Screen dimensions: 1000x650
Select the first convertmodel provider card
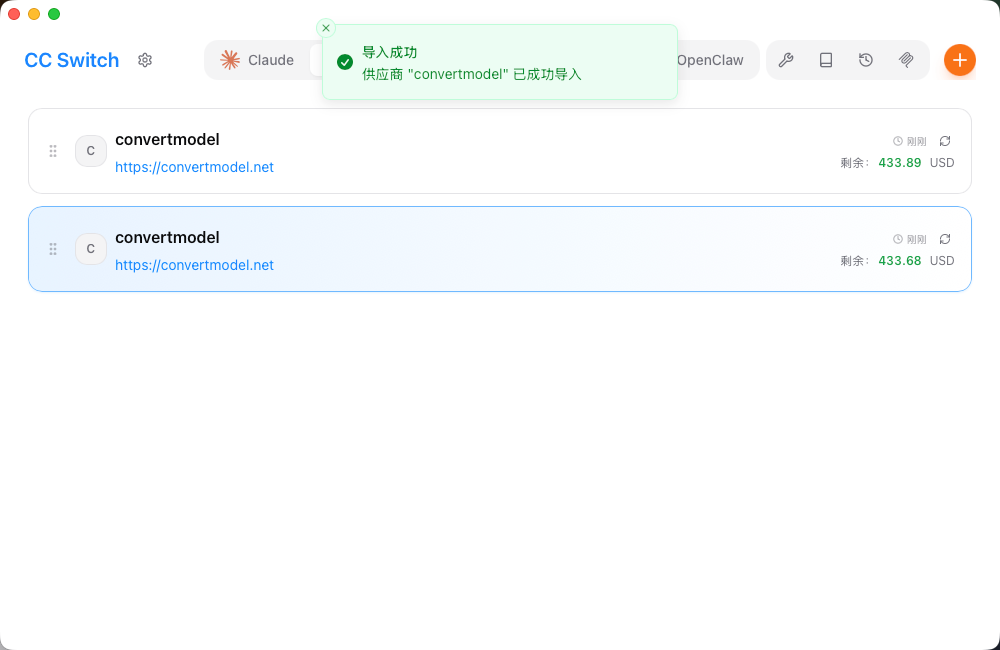(500, 151)
